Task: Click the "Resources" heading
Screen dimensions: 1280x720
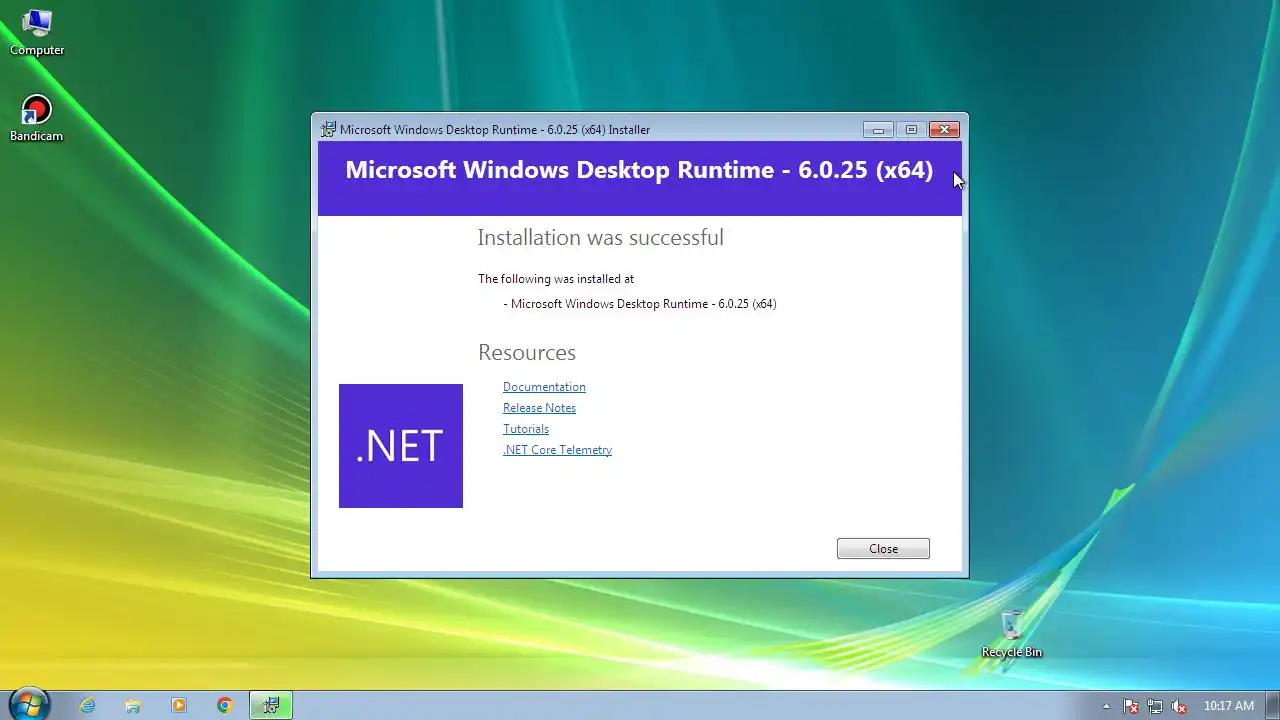Action: 527,353
